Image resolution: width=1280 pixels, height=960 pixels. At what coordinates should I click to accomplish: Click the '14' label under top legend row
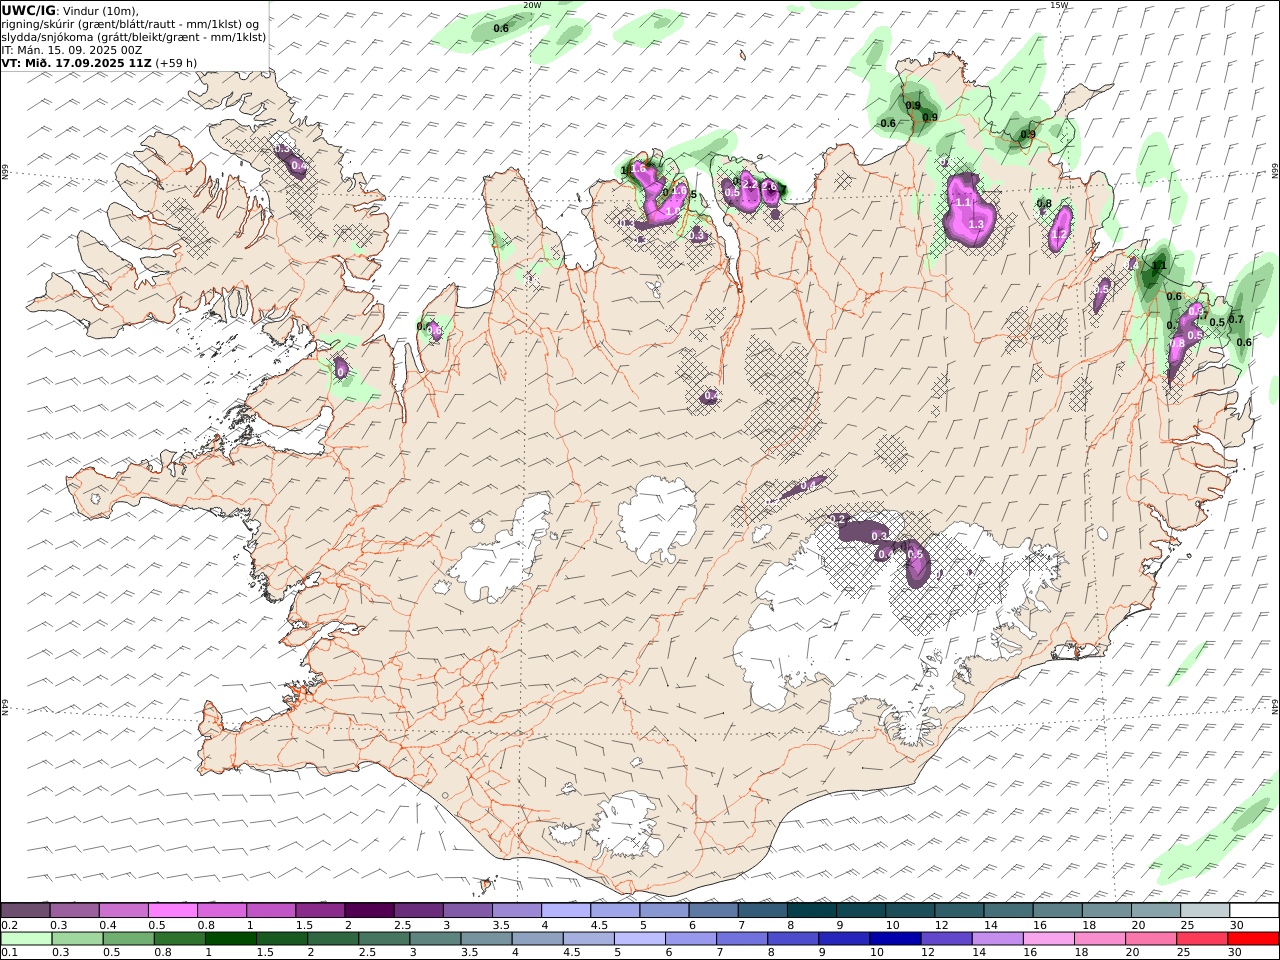pyautogui.click(x=990, y=925)
